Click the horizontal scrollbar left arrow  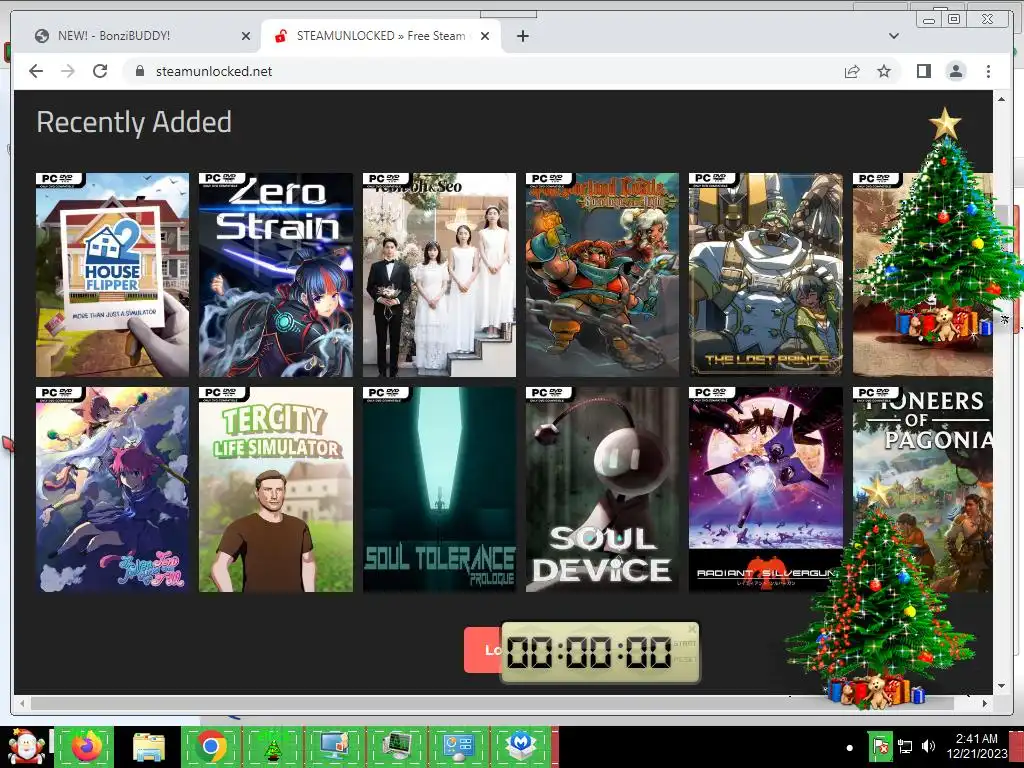[23, 703]
